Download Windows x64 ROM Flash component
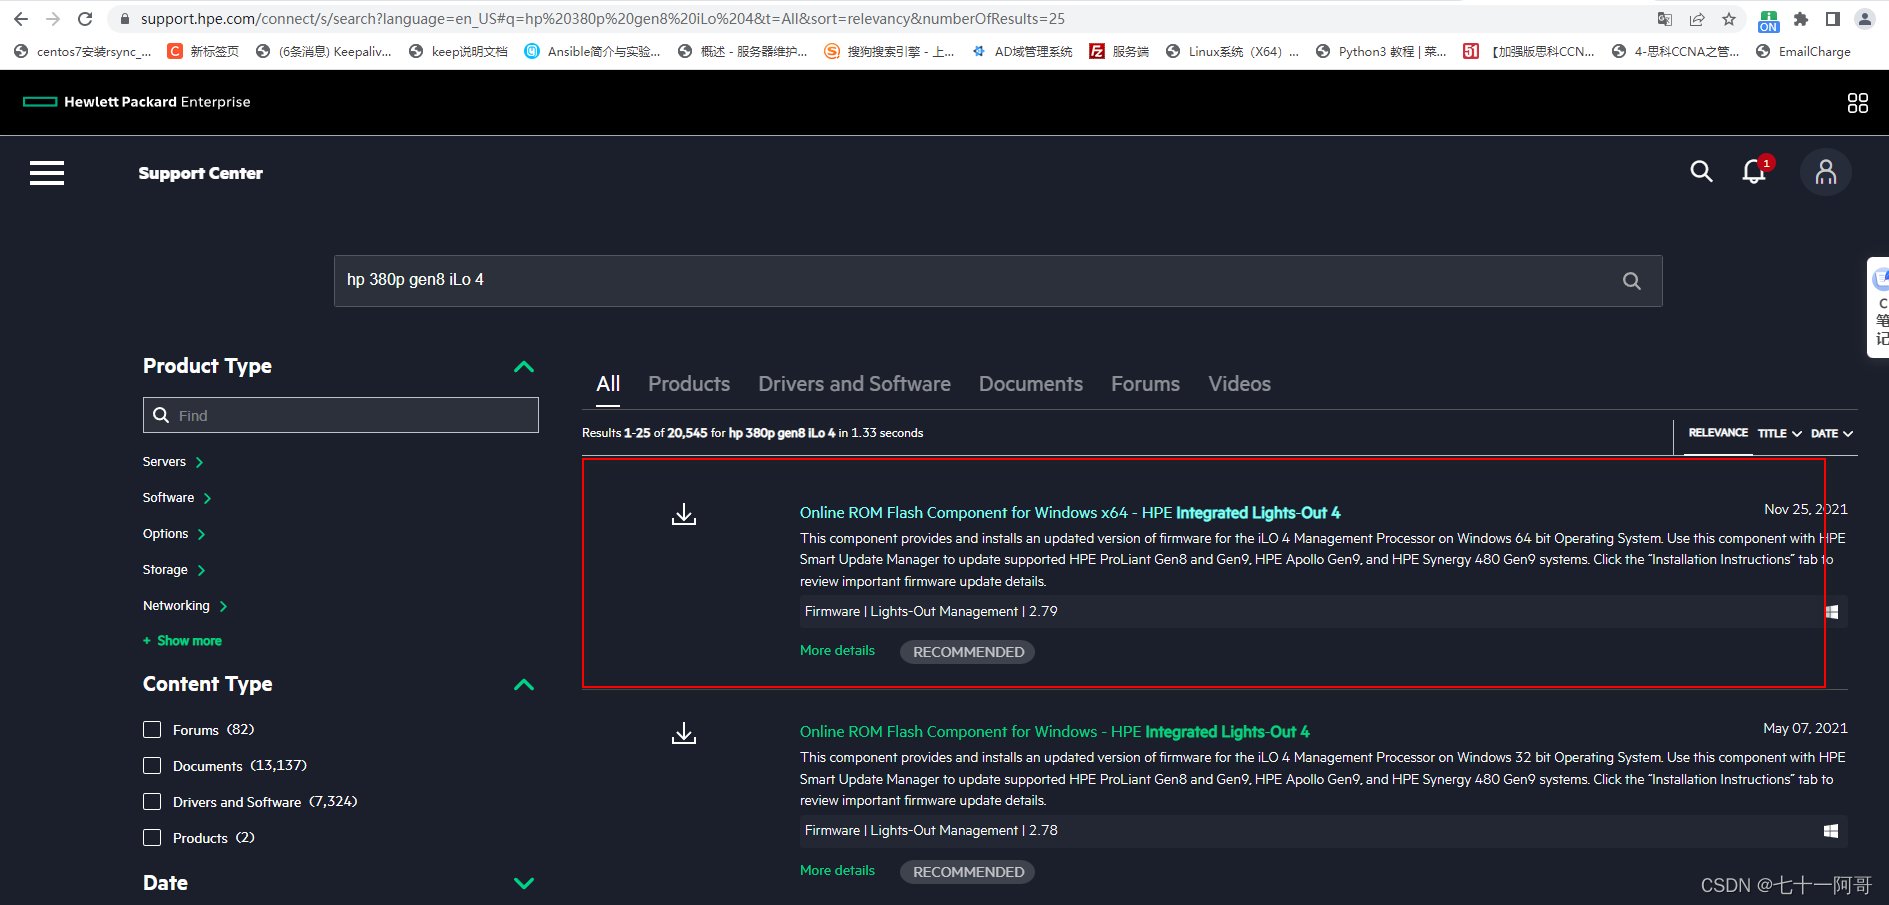Image resolution: width=1889 pixels, height=905 pixels. pyautogui.click(x=684, y=514)
